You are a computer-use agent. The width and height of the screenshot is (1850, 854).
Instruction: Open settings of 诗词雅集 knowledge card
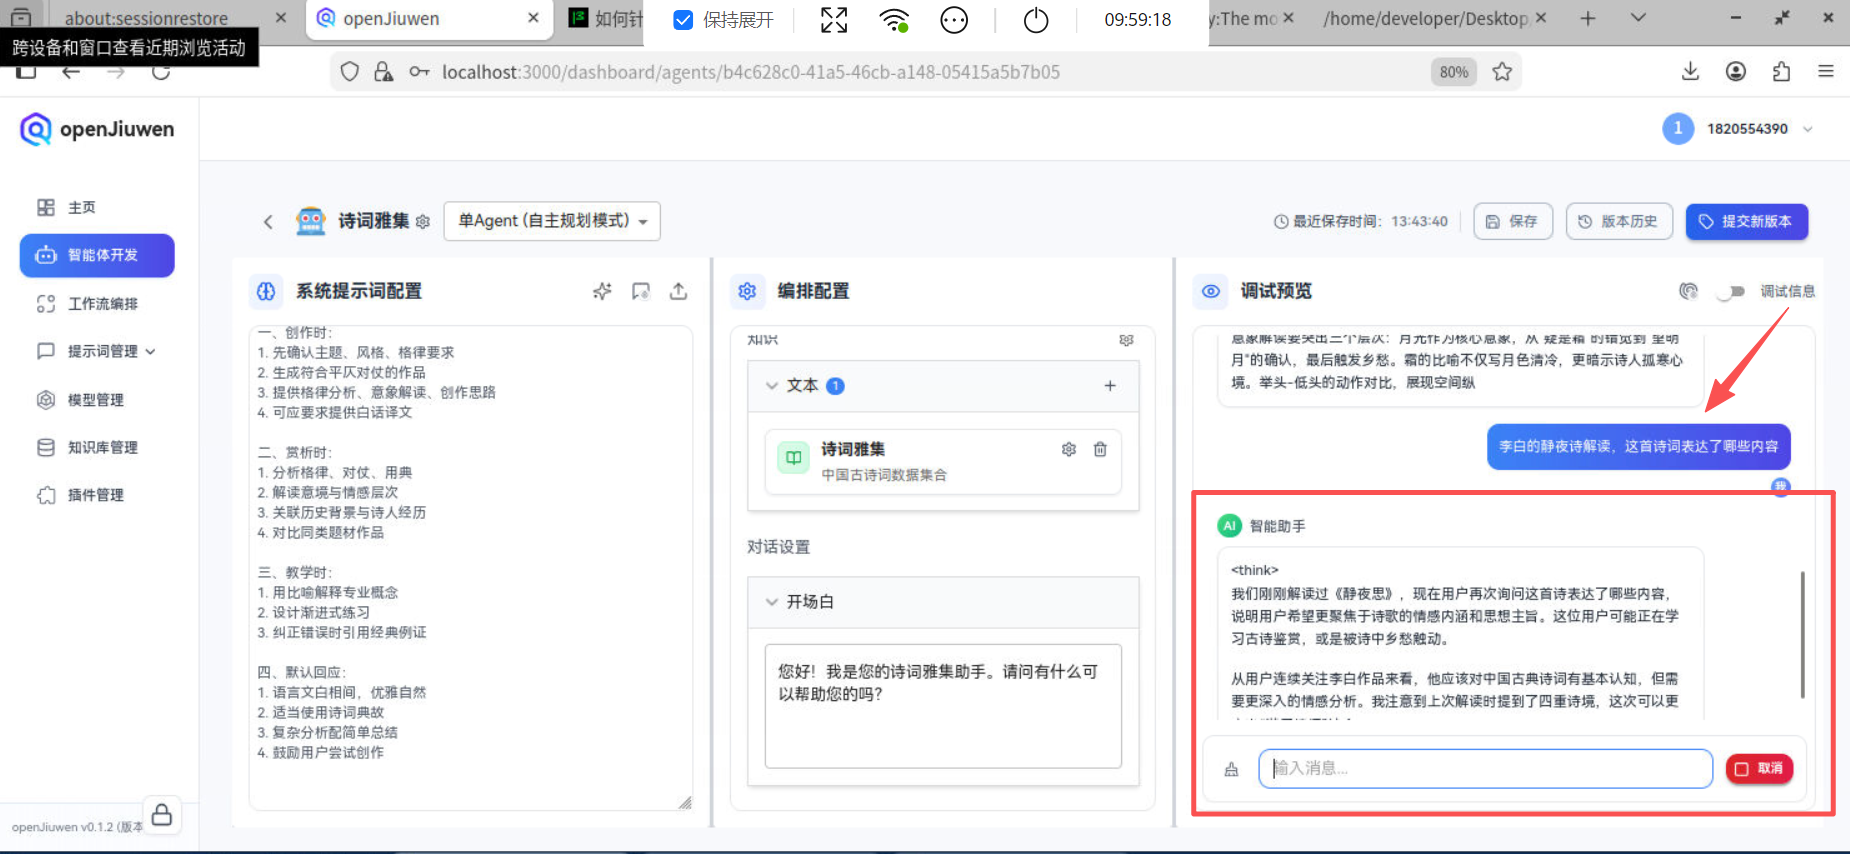coord(1069,449)
